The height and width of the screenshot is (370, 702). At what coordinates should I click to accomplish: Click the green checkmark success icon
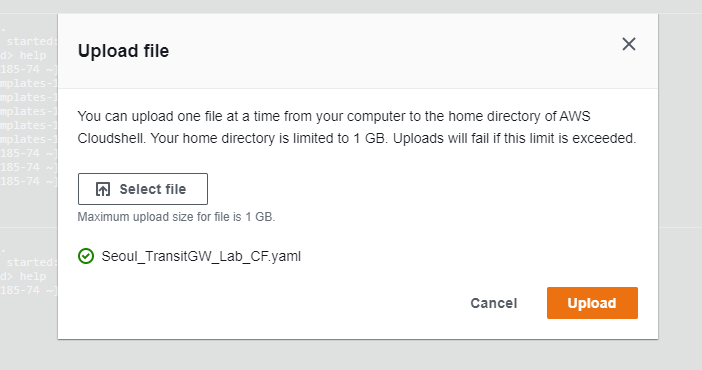(86, 256)
